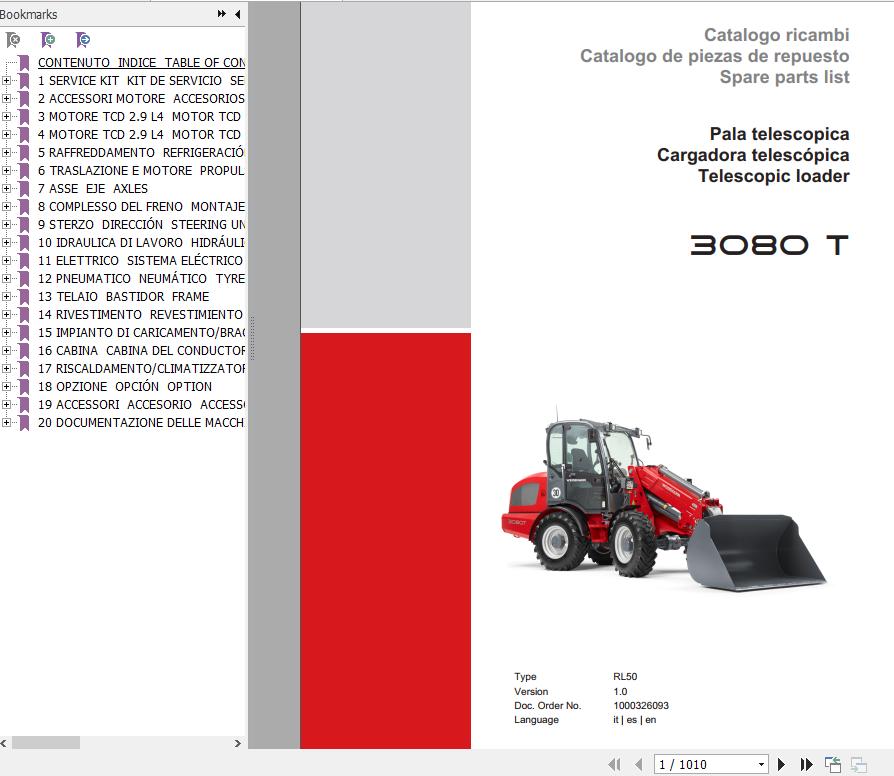
Task: Go to first page button
Action: click(614, 764)
